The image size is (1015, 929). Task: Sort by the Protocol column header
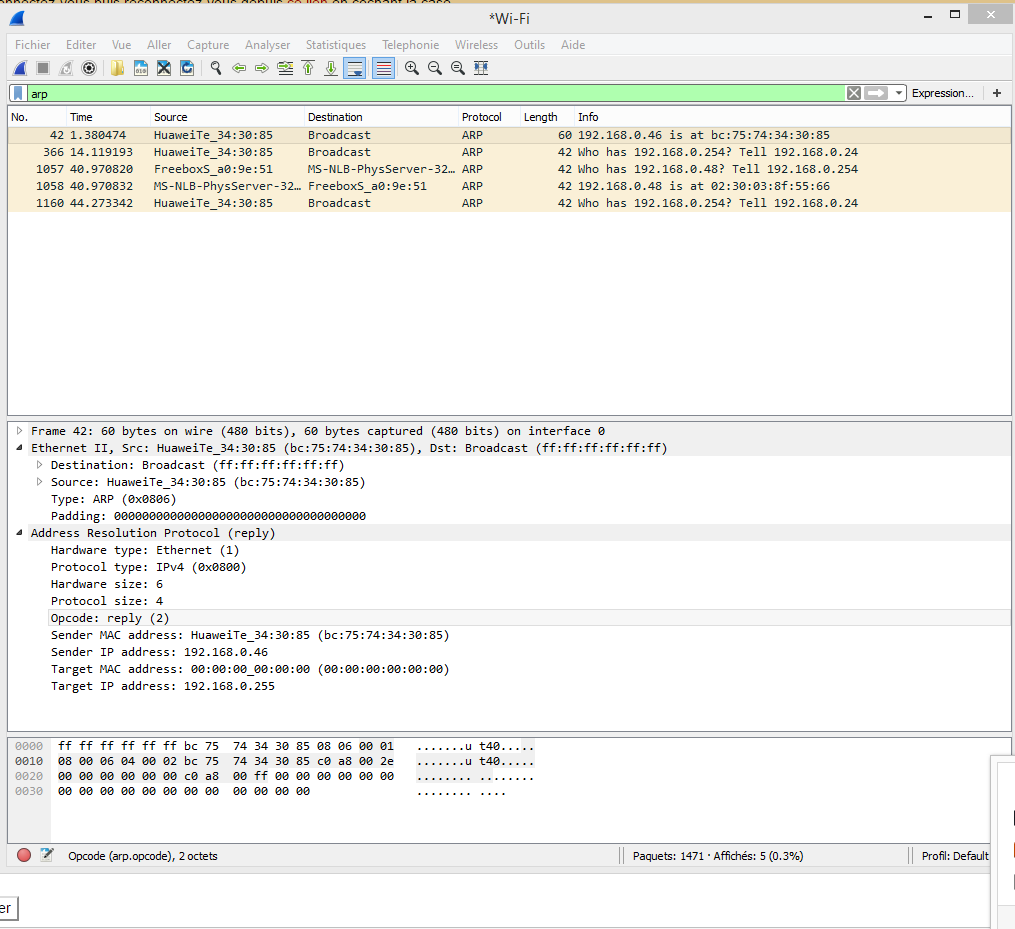[489, 117]
